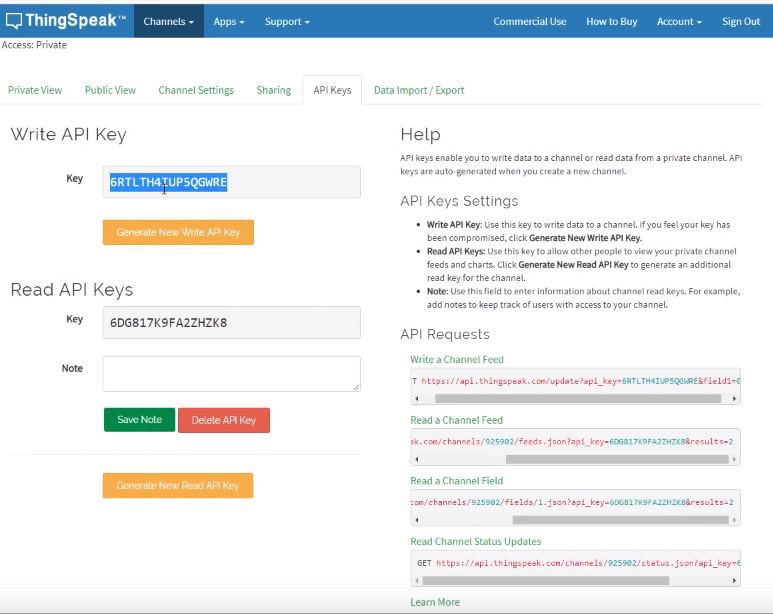
Task: Click Read Channel Status Updates scrollbar thumb
Action: [x=546, y=580]
